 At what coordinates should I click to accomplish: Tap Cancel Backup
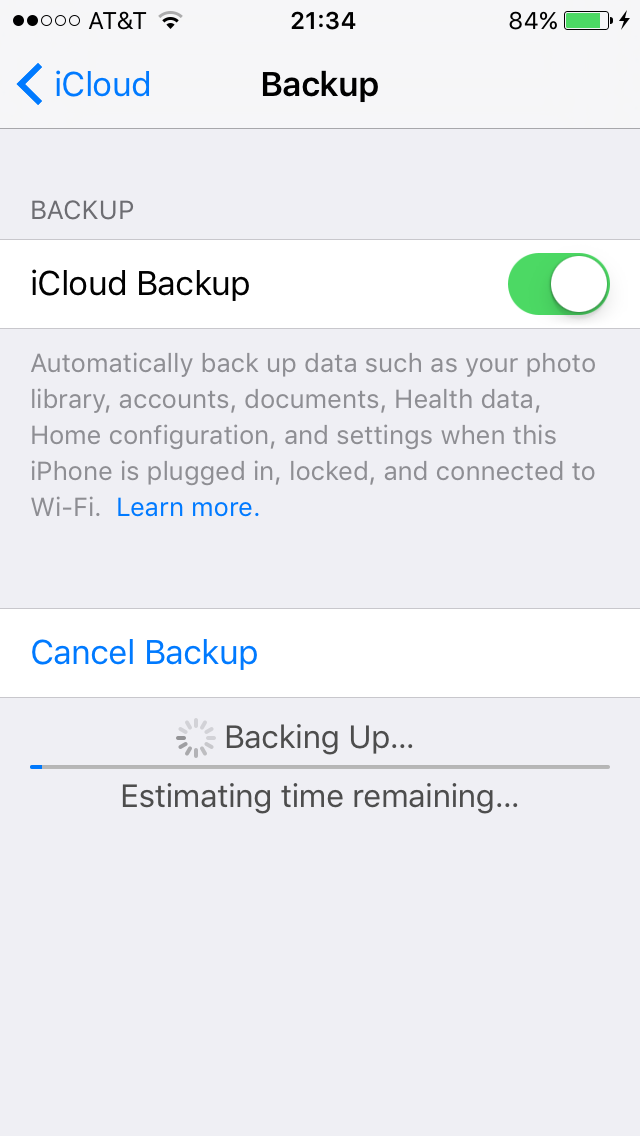(x=144, y=653)
